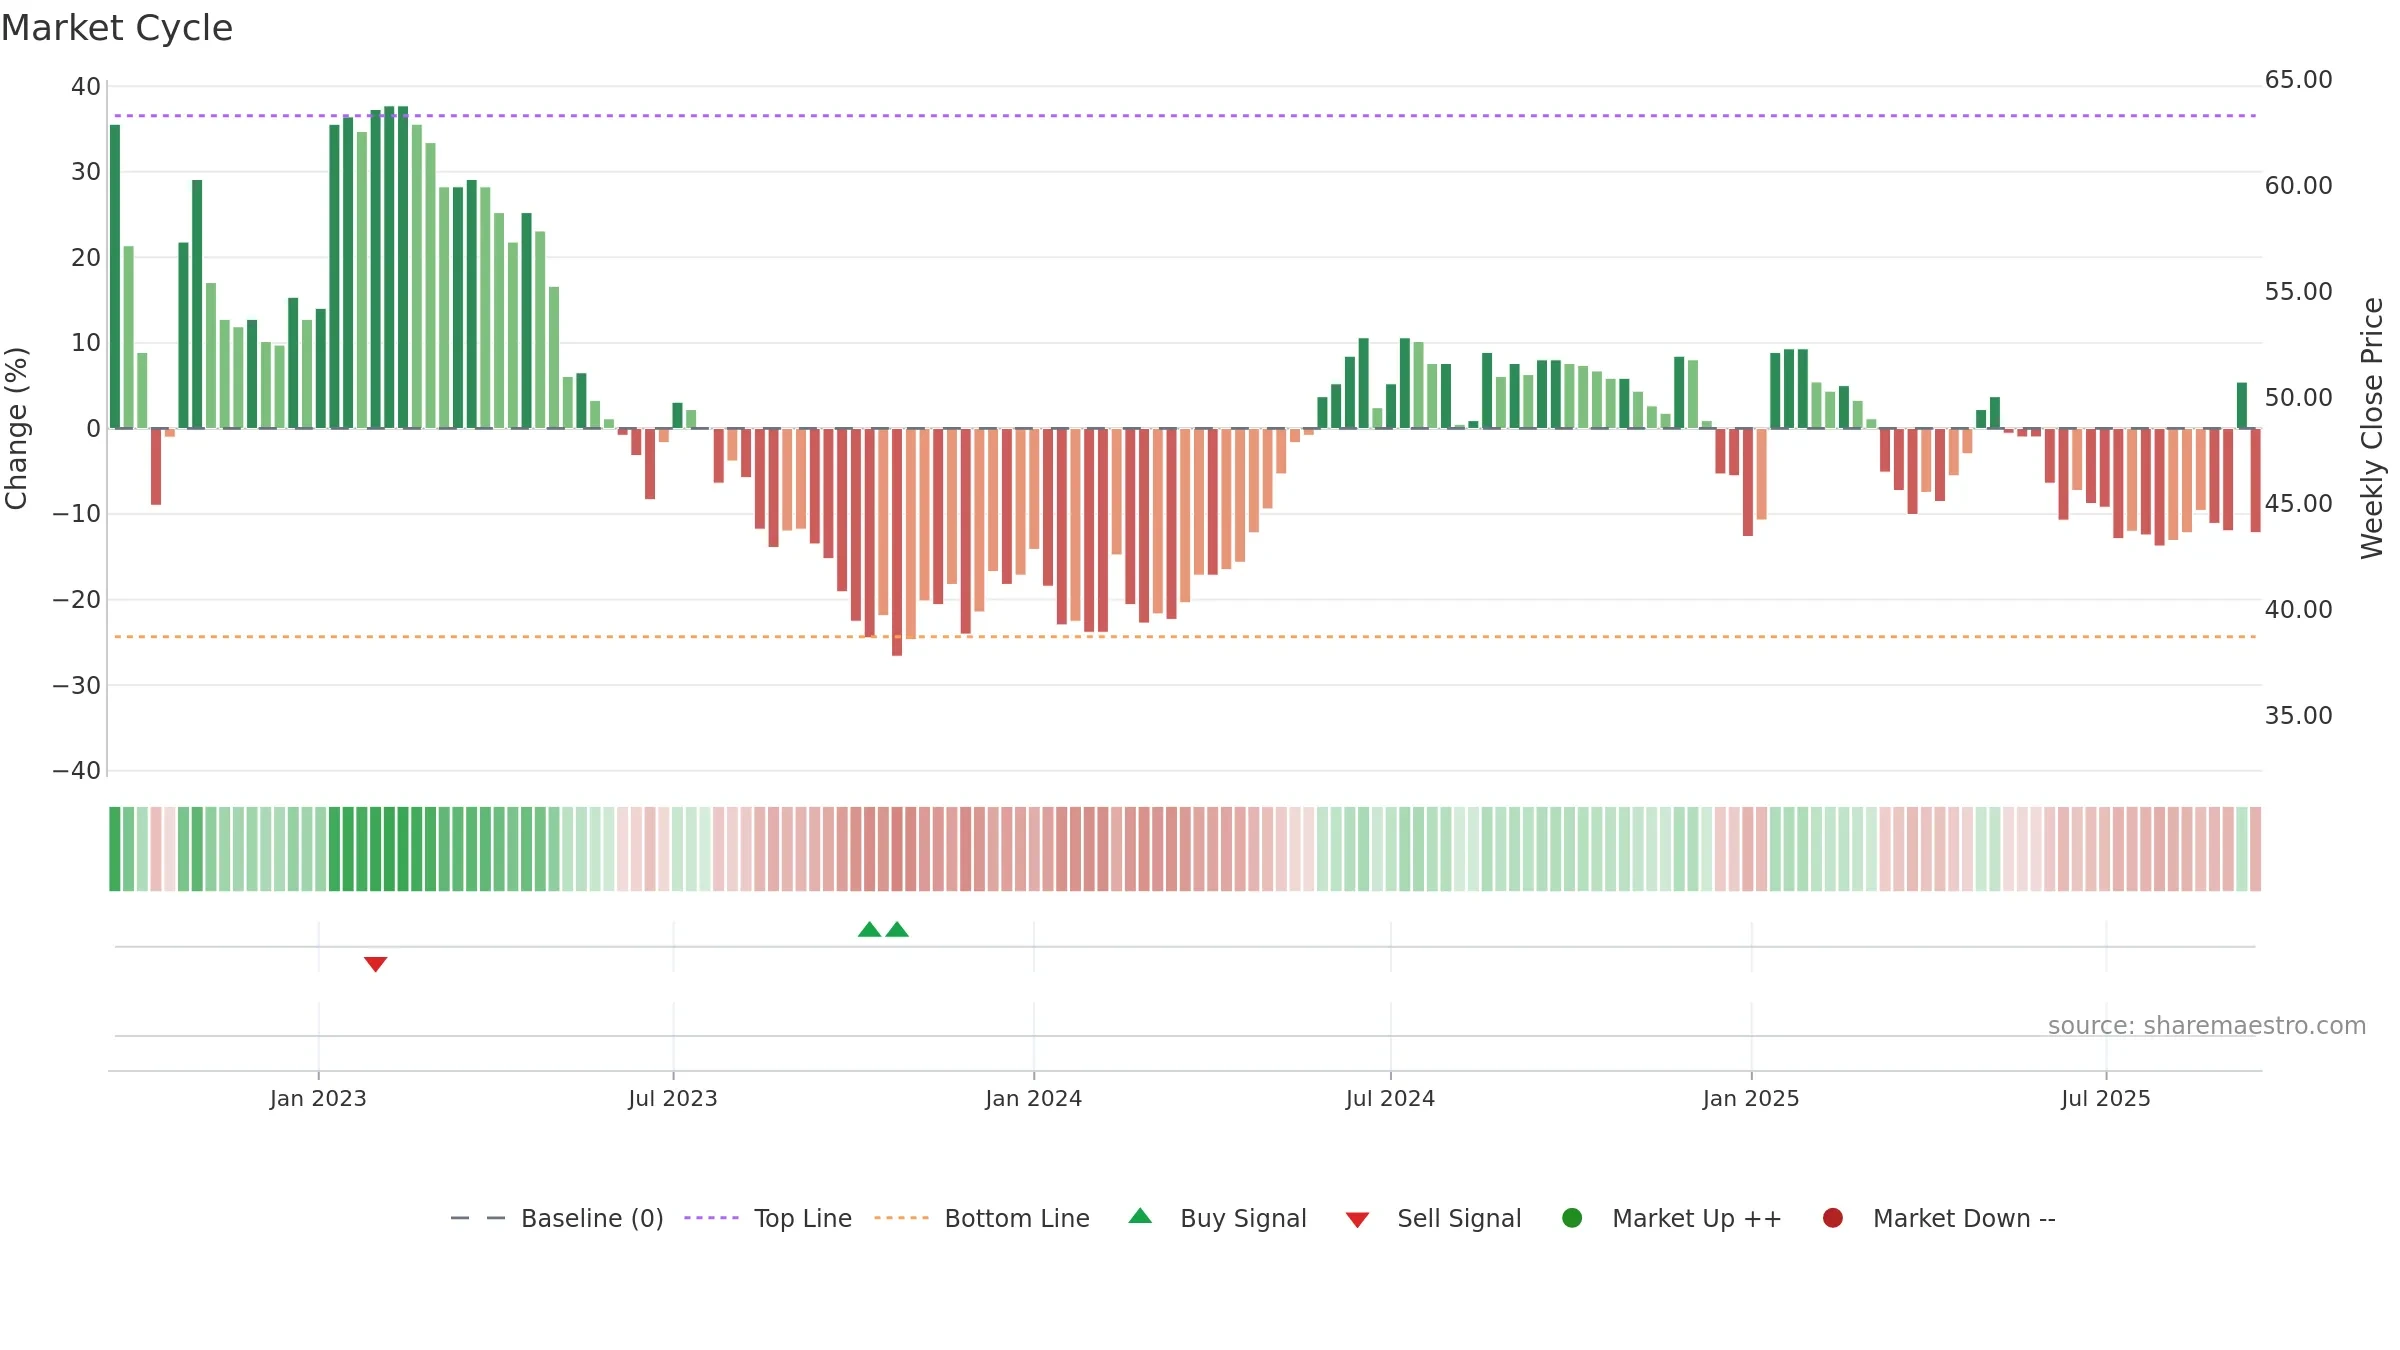
Task: Click the green Market Up circle in legend
Action: coord(1572,1218)
